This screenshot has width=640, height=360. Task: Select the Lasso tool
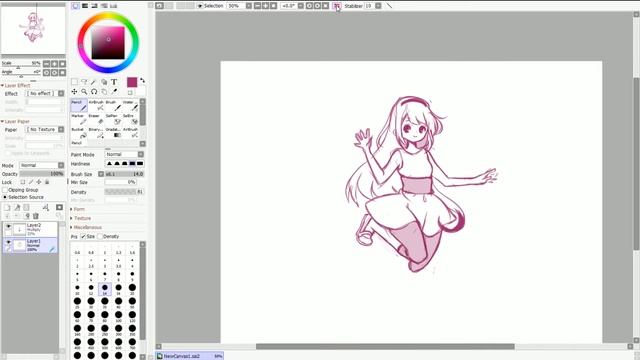click(x=84, y=82)
